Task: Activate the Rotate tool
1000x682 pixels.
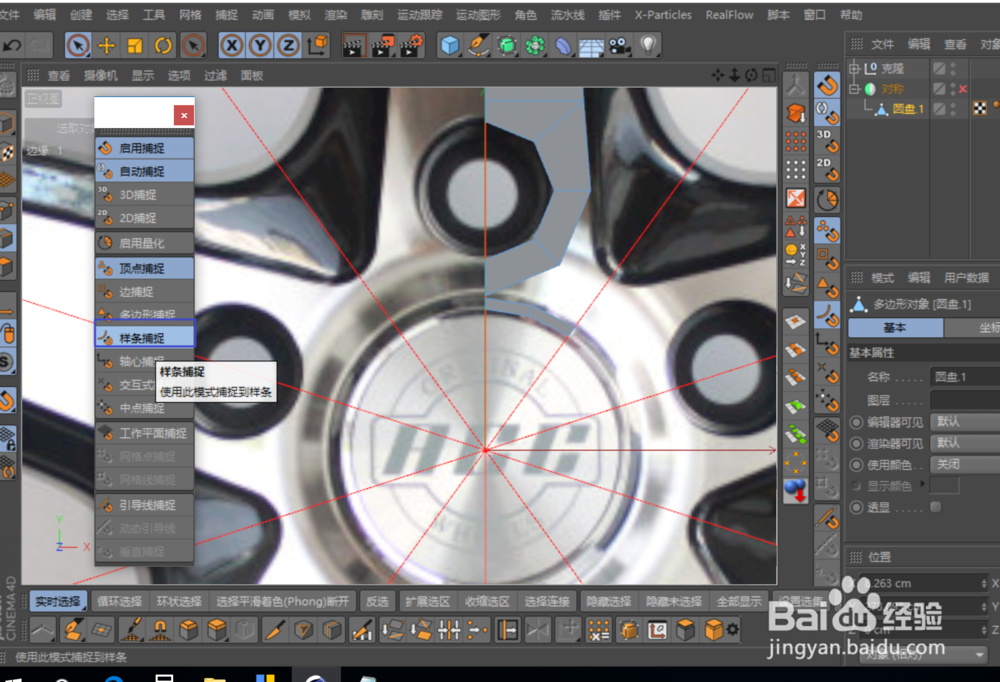Action: coord(163,45)
